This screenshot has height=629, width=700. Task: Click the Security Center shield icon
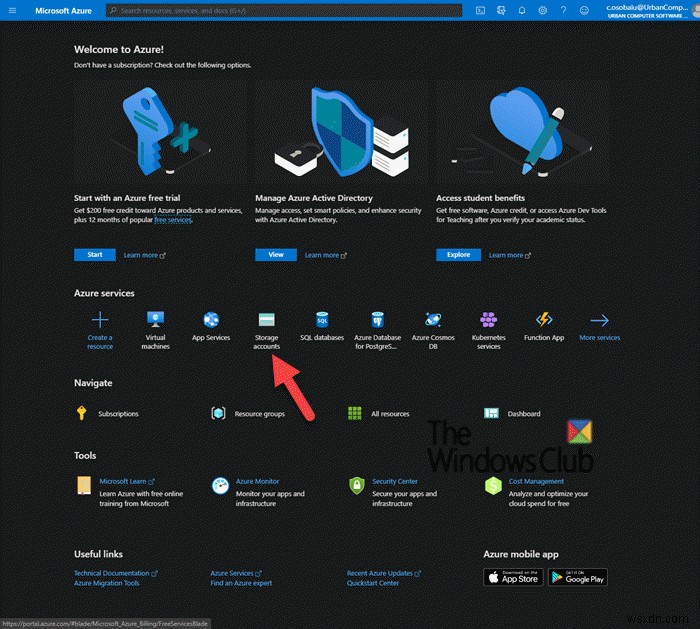pyautogui.click(x=357, y=486)
